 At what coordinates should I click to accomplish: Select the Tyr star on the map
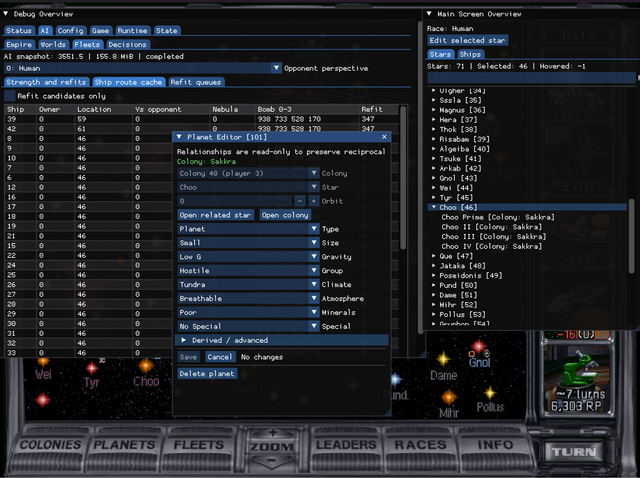tap(92, 369)
